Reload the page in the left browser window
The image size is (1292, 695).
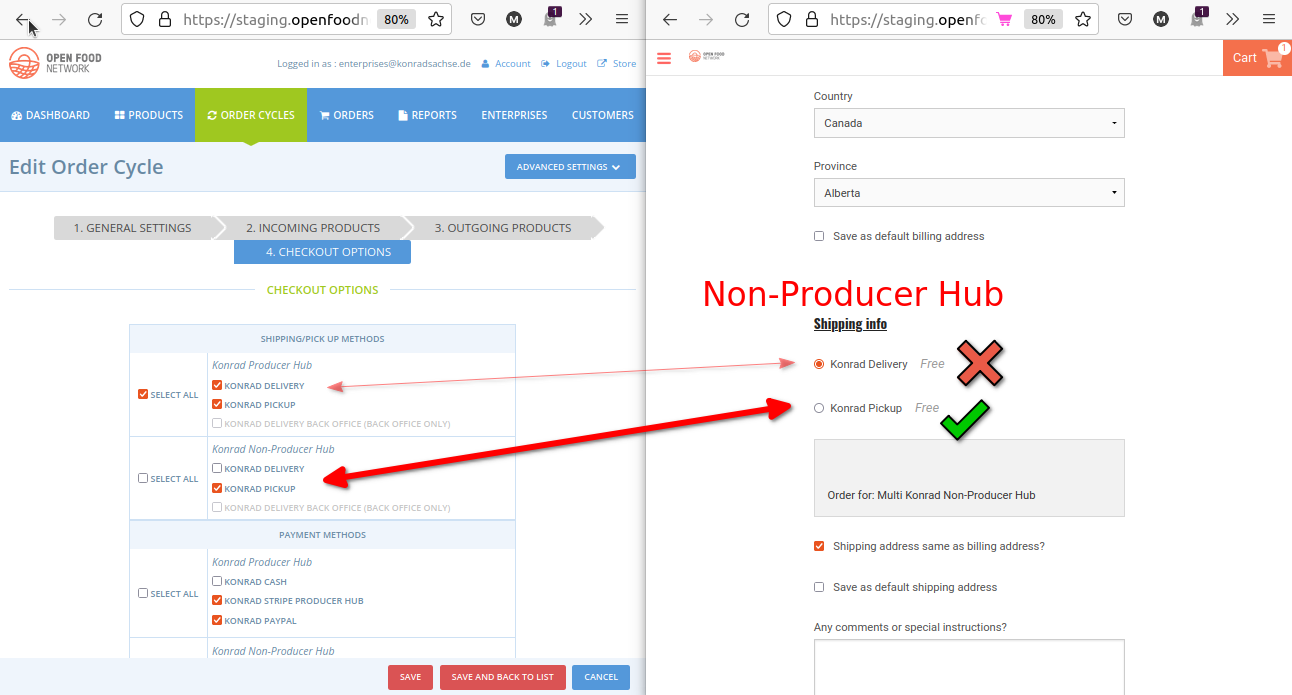pyautogui.click(x=95, y=19)
